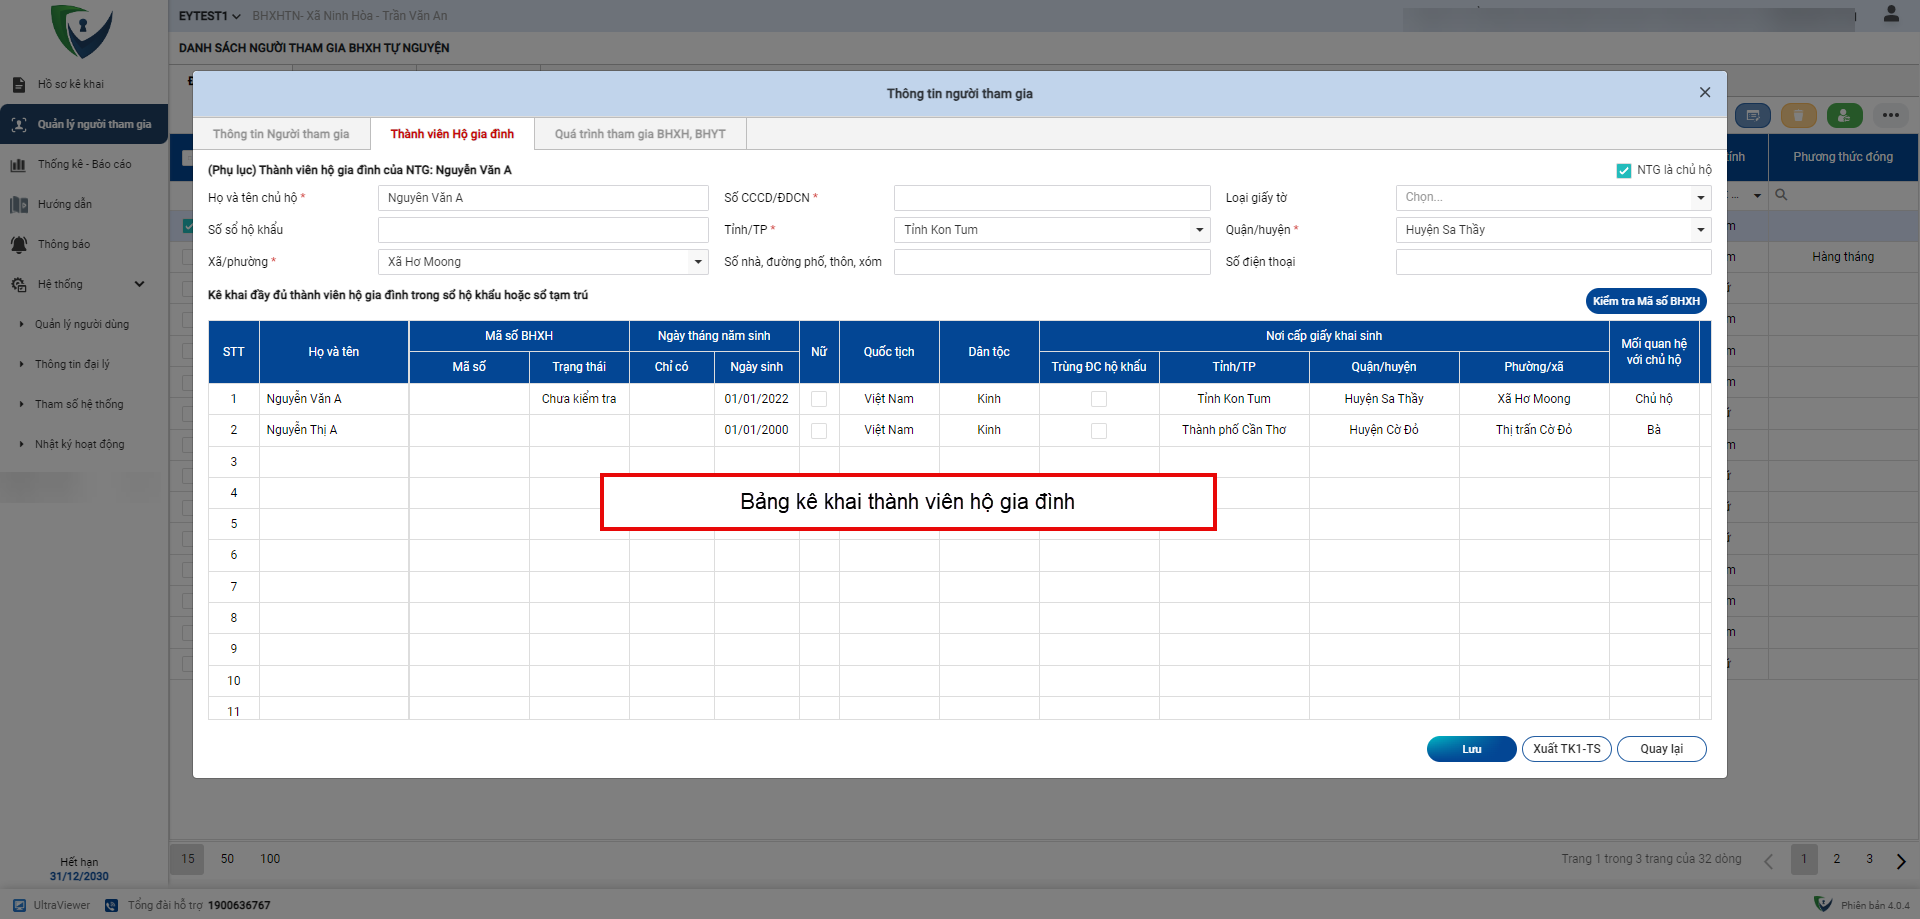
Task: Open Thông báo bell icon
Action: click(19, 245)
